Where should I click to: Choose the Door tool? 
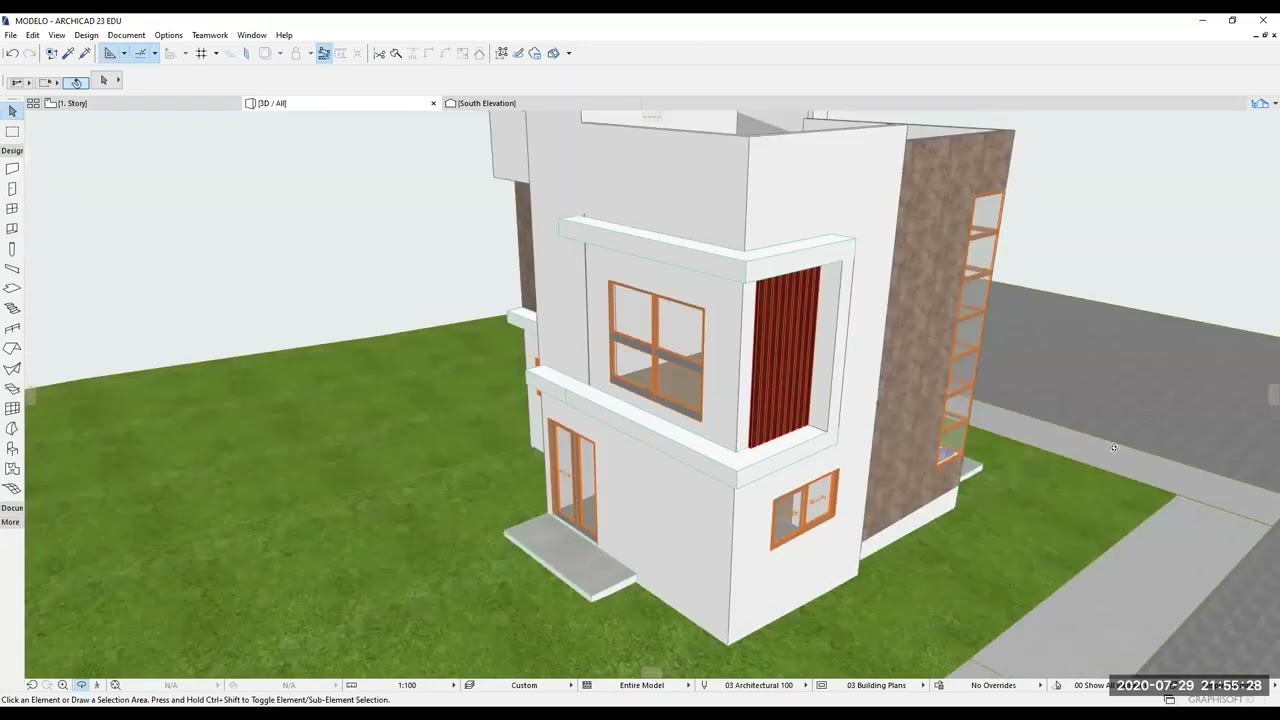click(12, 189)
